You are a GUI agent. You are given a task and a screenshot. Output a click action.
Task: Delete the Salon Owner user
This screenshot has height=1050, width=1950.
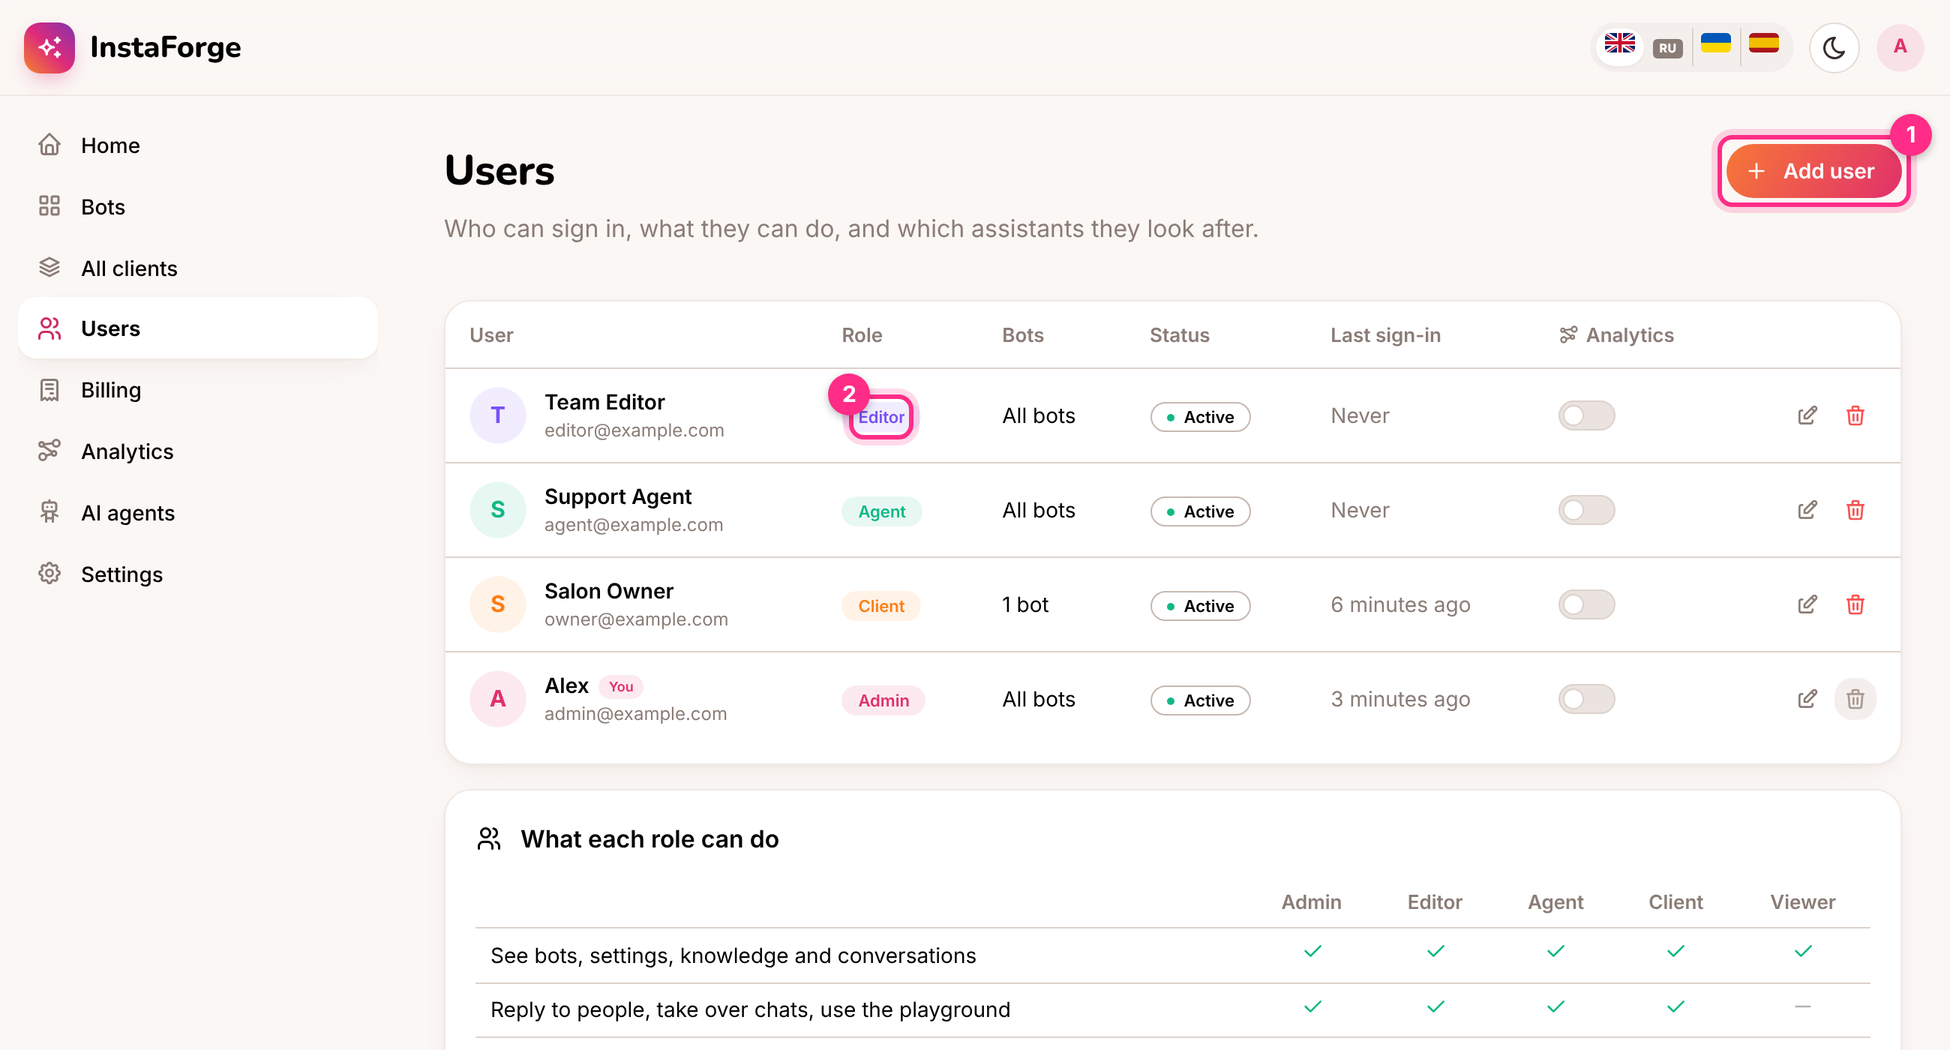(x=1855, y=604)
